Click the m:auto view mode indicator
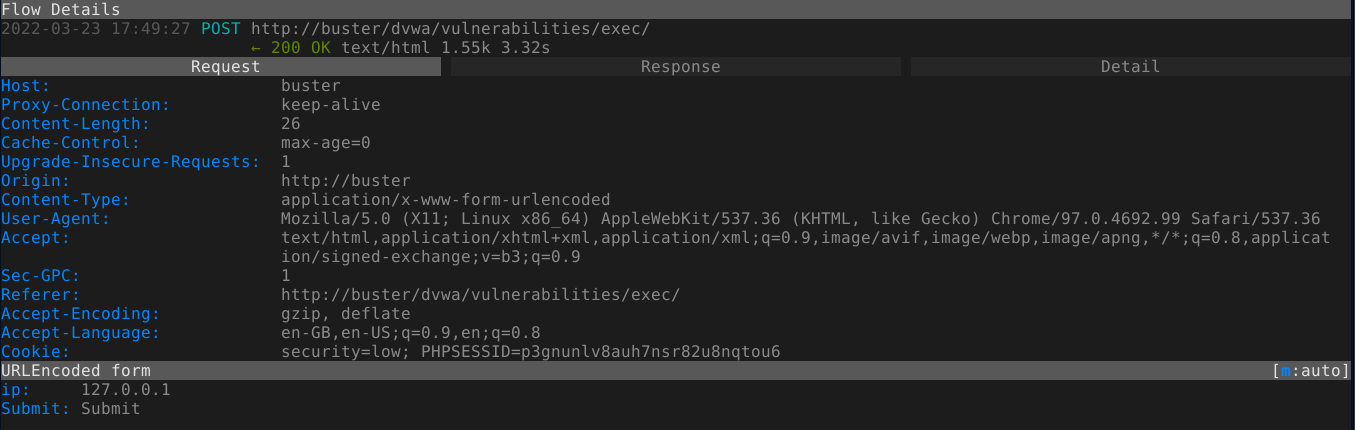The height and width of the screenshot is (430, 1355). [1309, 371]
